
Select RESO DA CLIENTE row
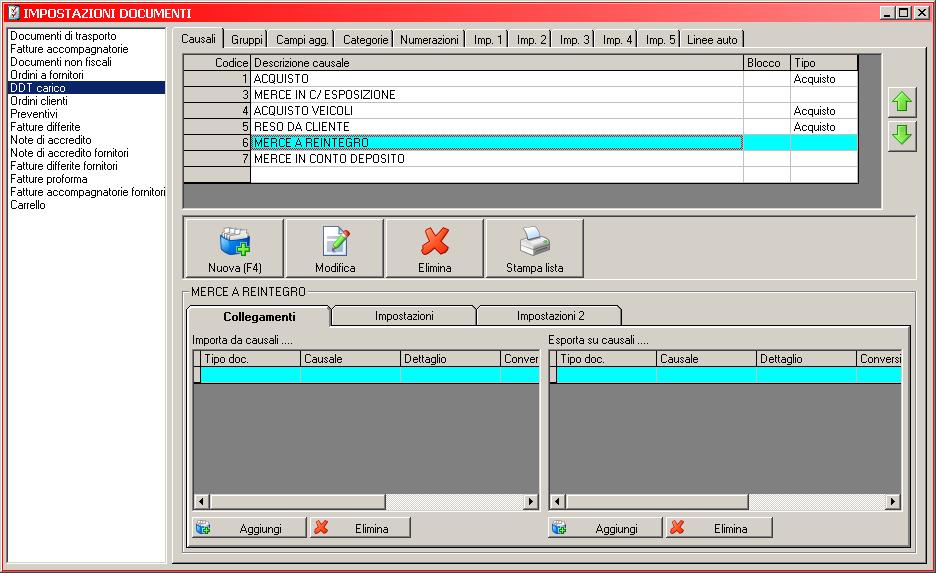[x=521, y=127]
